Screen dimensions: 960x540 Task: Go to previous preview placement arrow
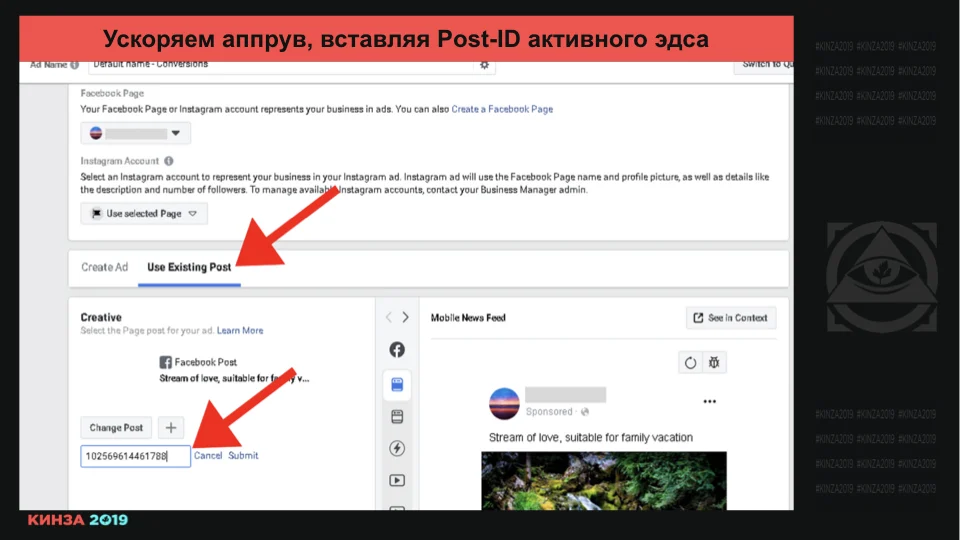(389, 317)
